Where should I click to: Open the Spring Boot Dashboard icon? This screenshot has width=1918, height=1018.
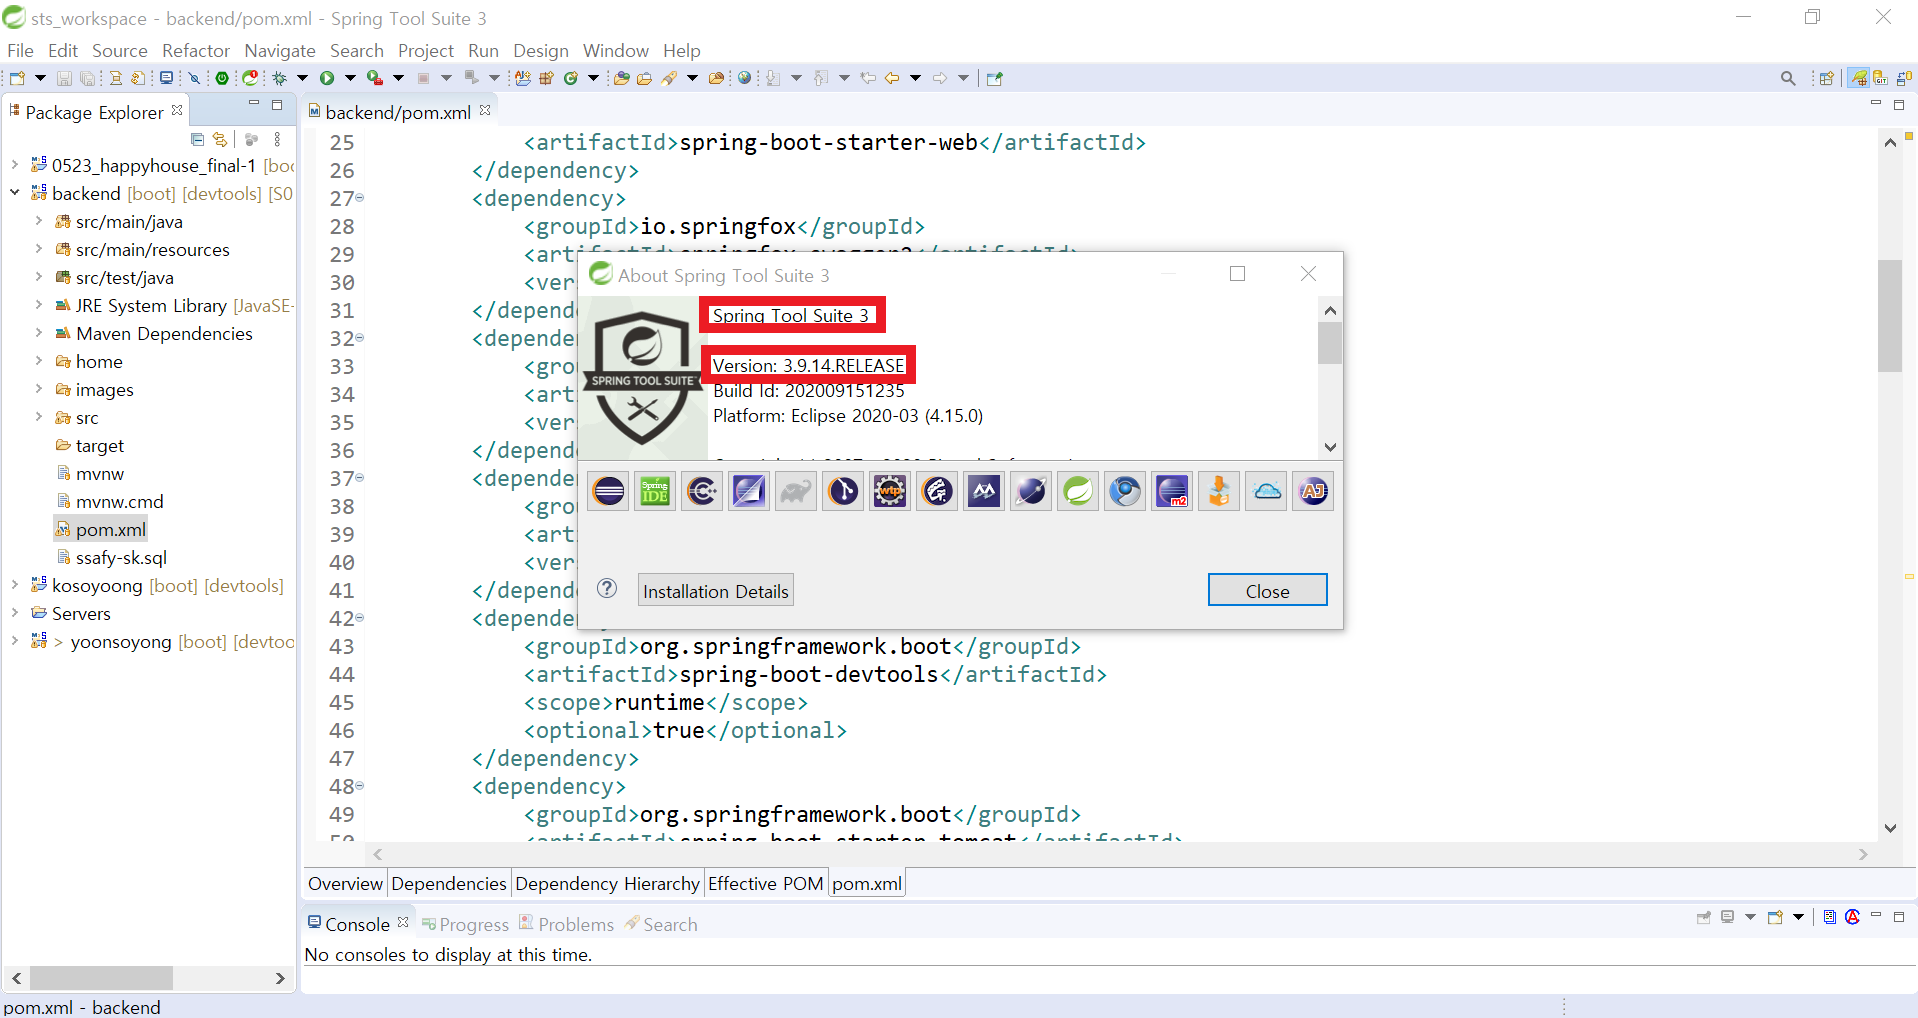pos(250,78)
